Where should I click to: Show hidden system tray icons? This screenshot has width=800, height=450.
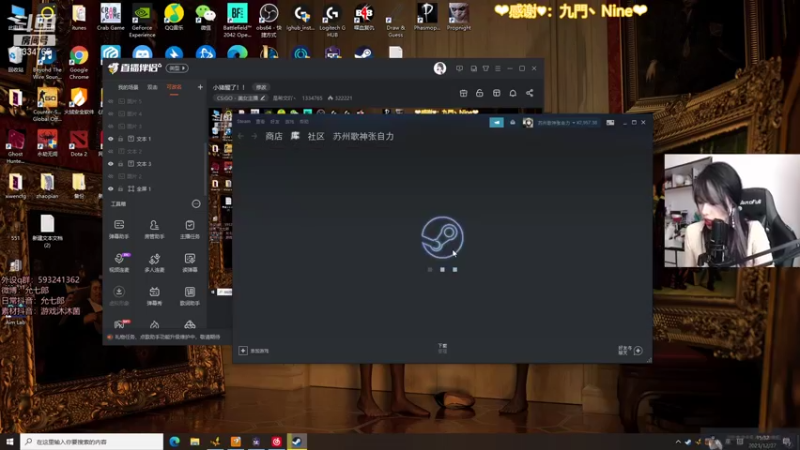tap(678, 441)
